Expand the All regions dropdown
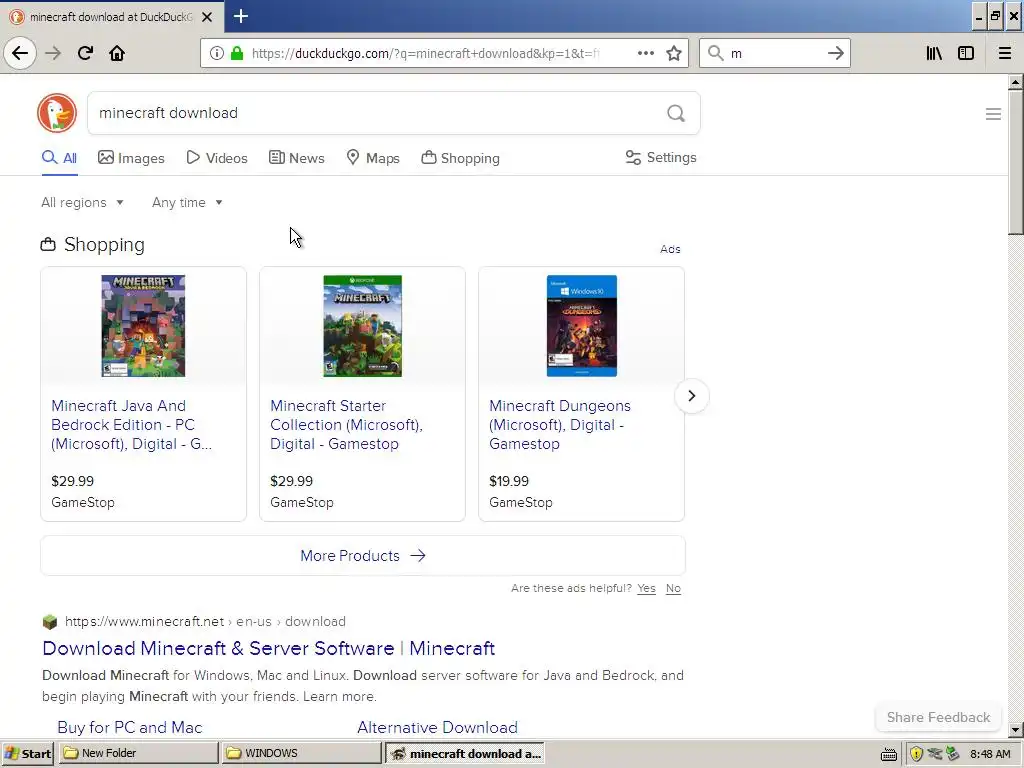Image resolution: width=1024 pixels, height=768 pixels. (82, 202)
